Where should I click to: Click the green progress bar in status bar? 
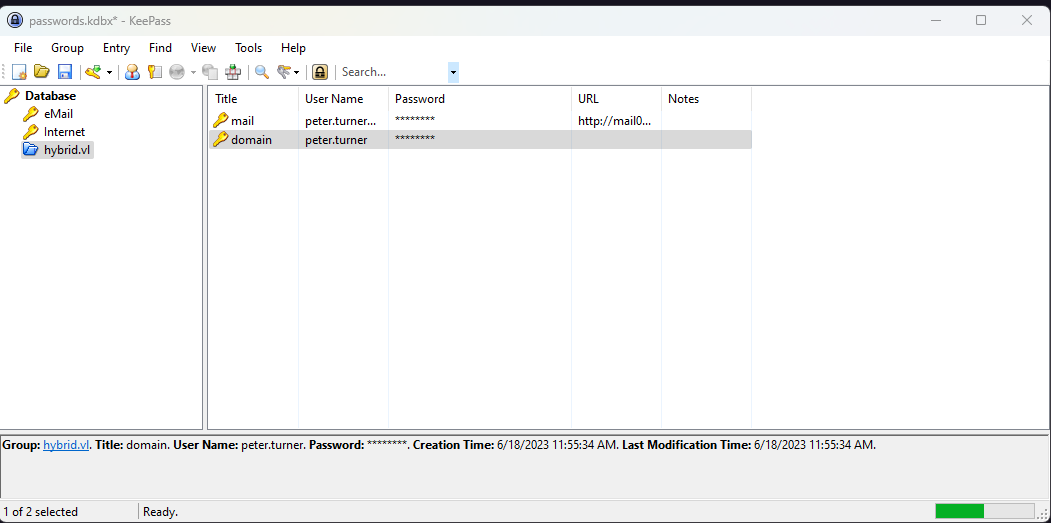point(985,511)
